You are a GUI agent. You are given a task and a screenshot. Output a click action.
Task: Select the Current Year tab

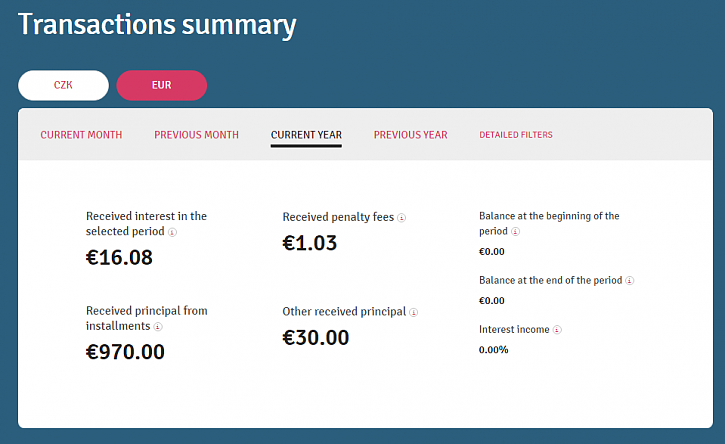[306, 135]
